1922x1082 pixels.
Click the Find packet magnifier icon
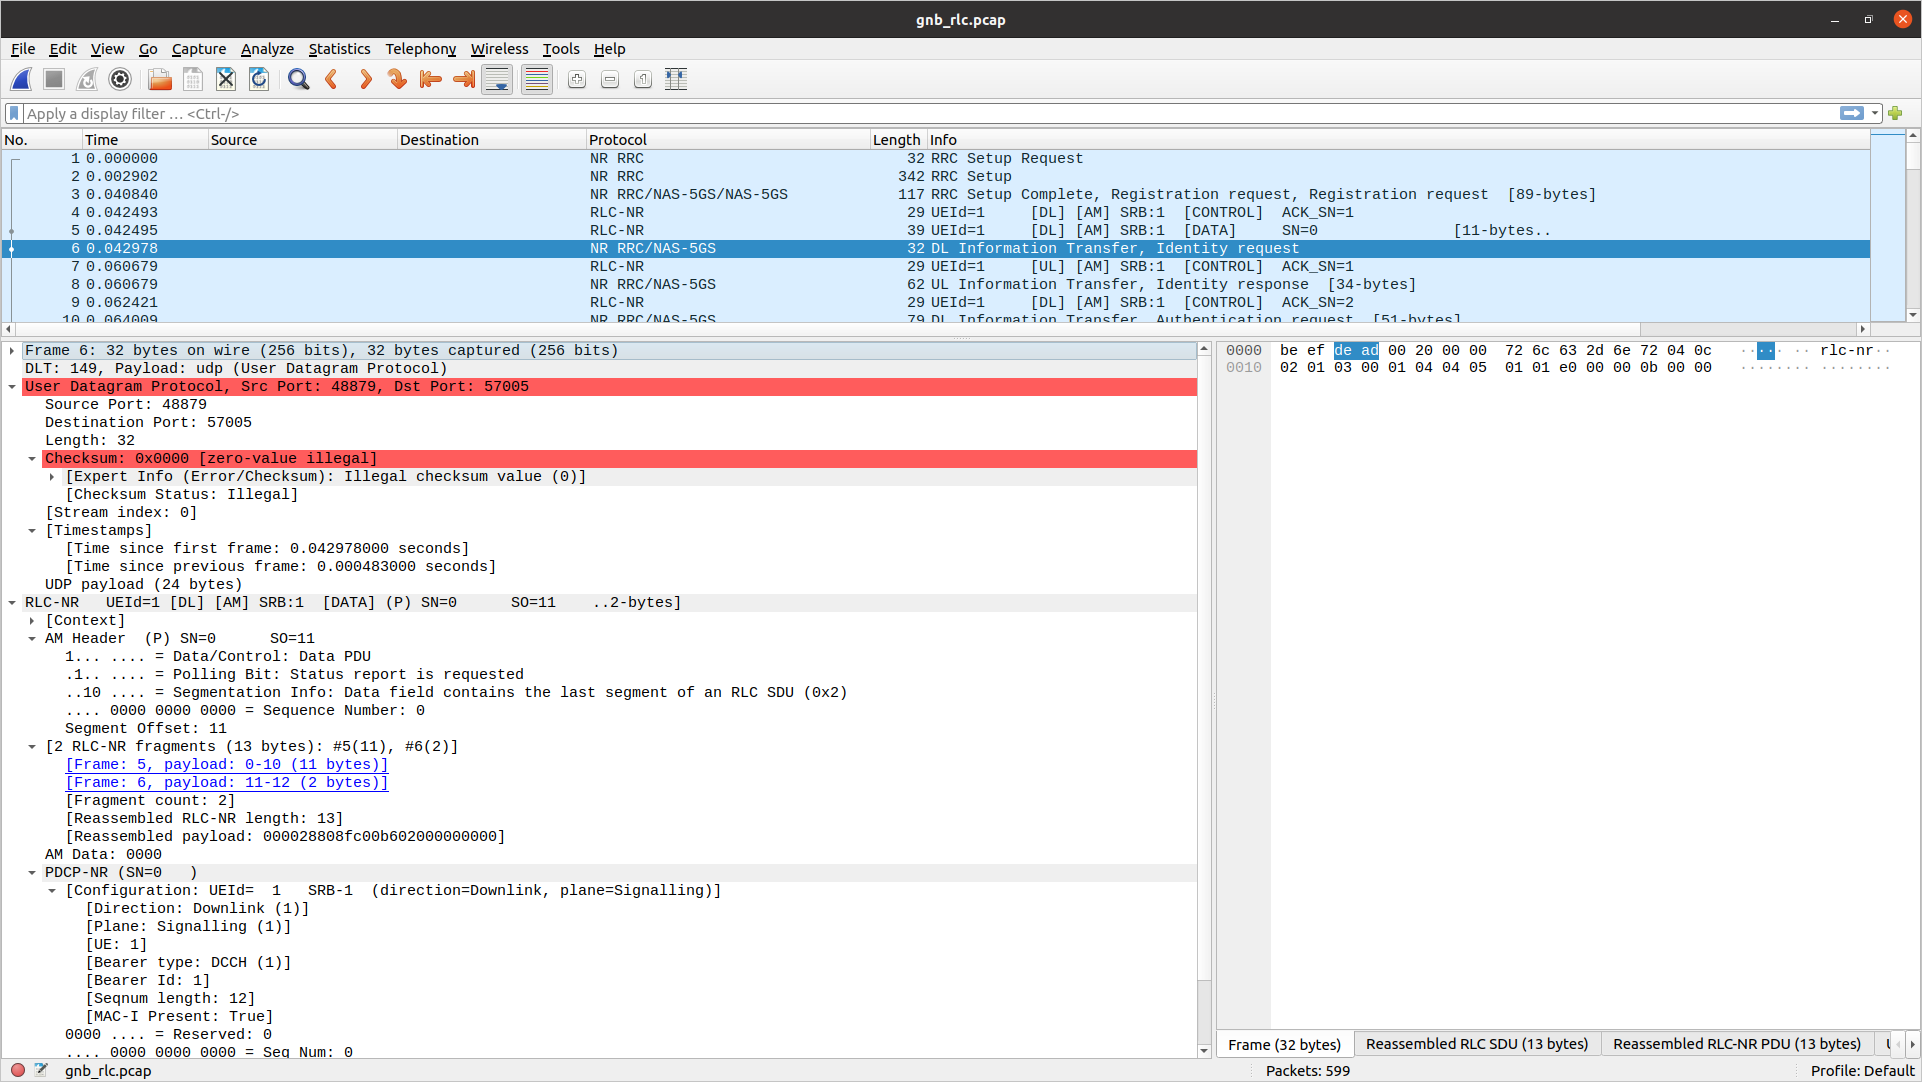[298, 80]
